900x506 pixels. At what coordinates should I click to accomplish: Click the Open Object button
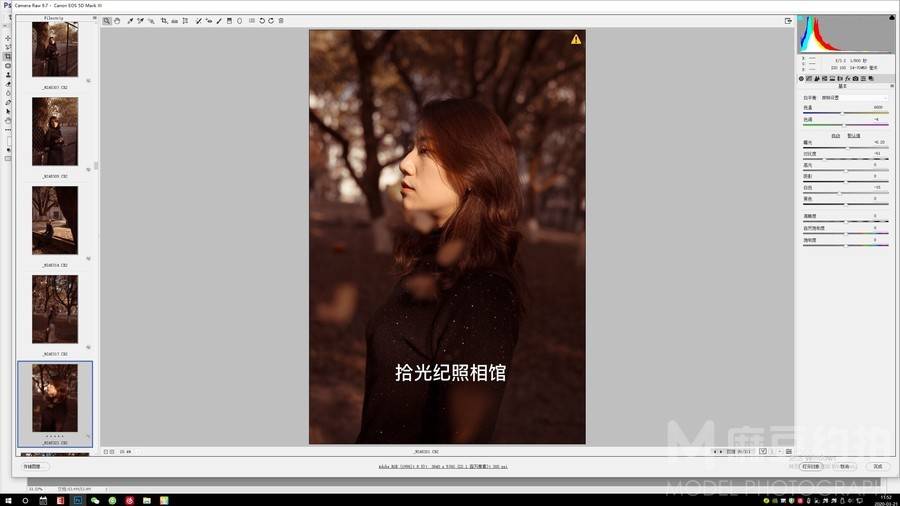tap(811, 466)
